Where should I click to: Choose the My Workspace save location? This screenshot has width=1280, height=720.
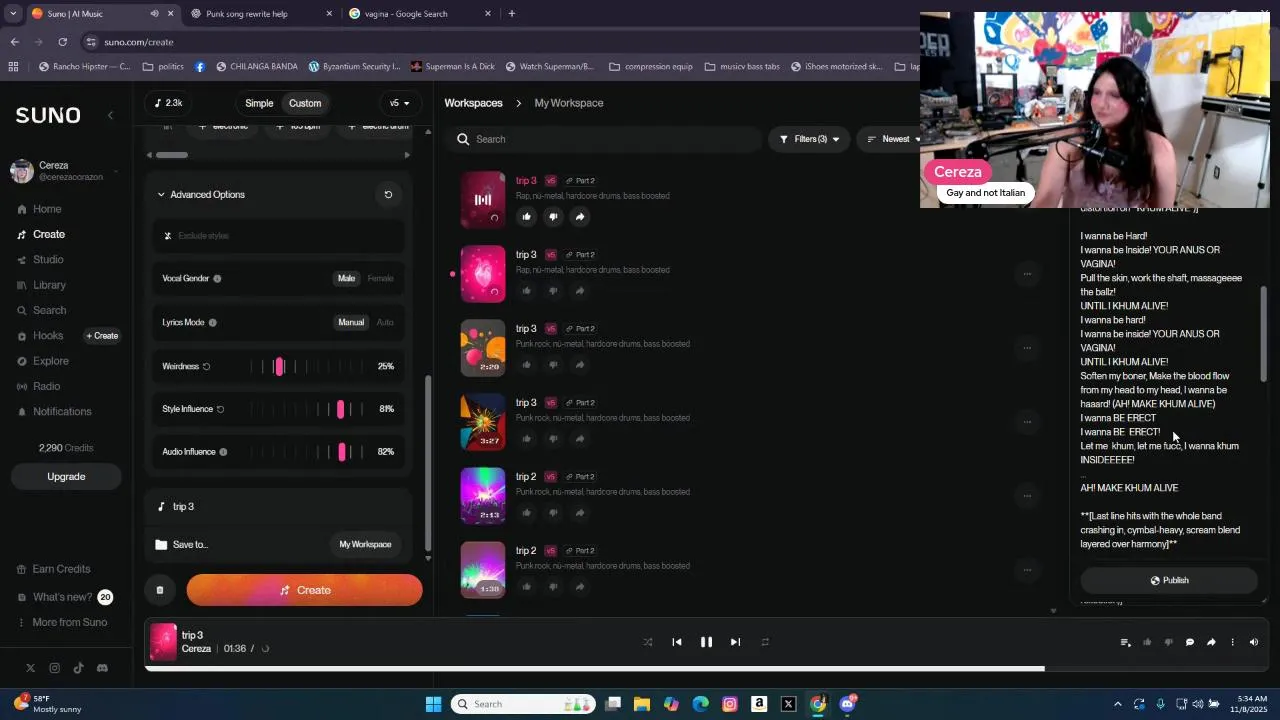[365, 544]
